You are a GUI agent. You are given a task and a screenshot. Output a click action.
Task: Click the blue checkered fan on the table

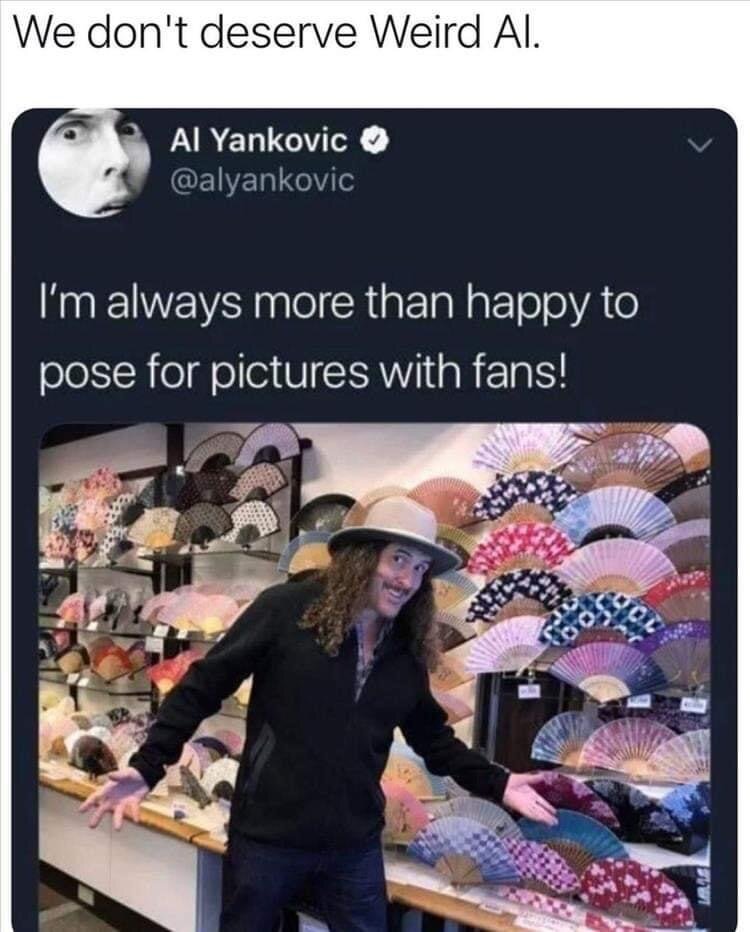[x=467, y=850]
